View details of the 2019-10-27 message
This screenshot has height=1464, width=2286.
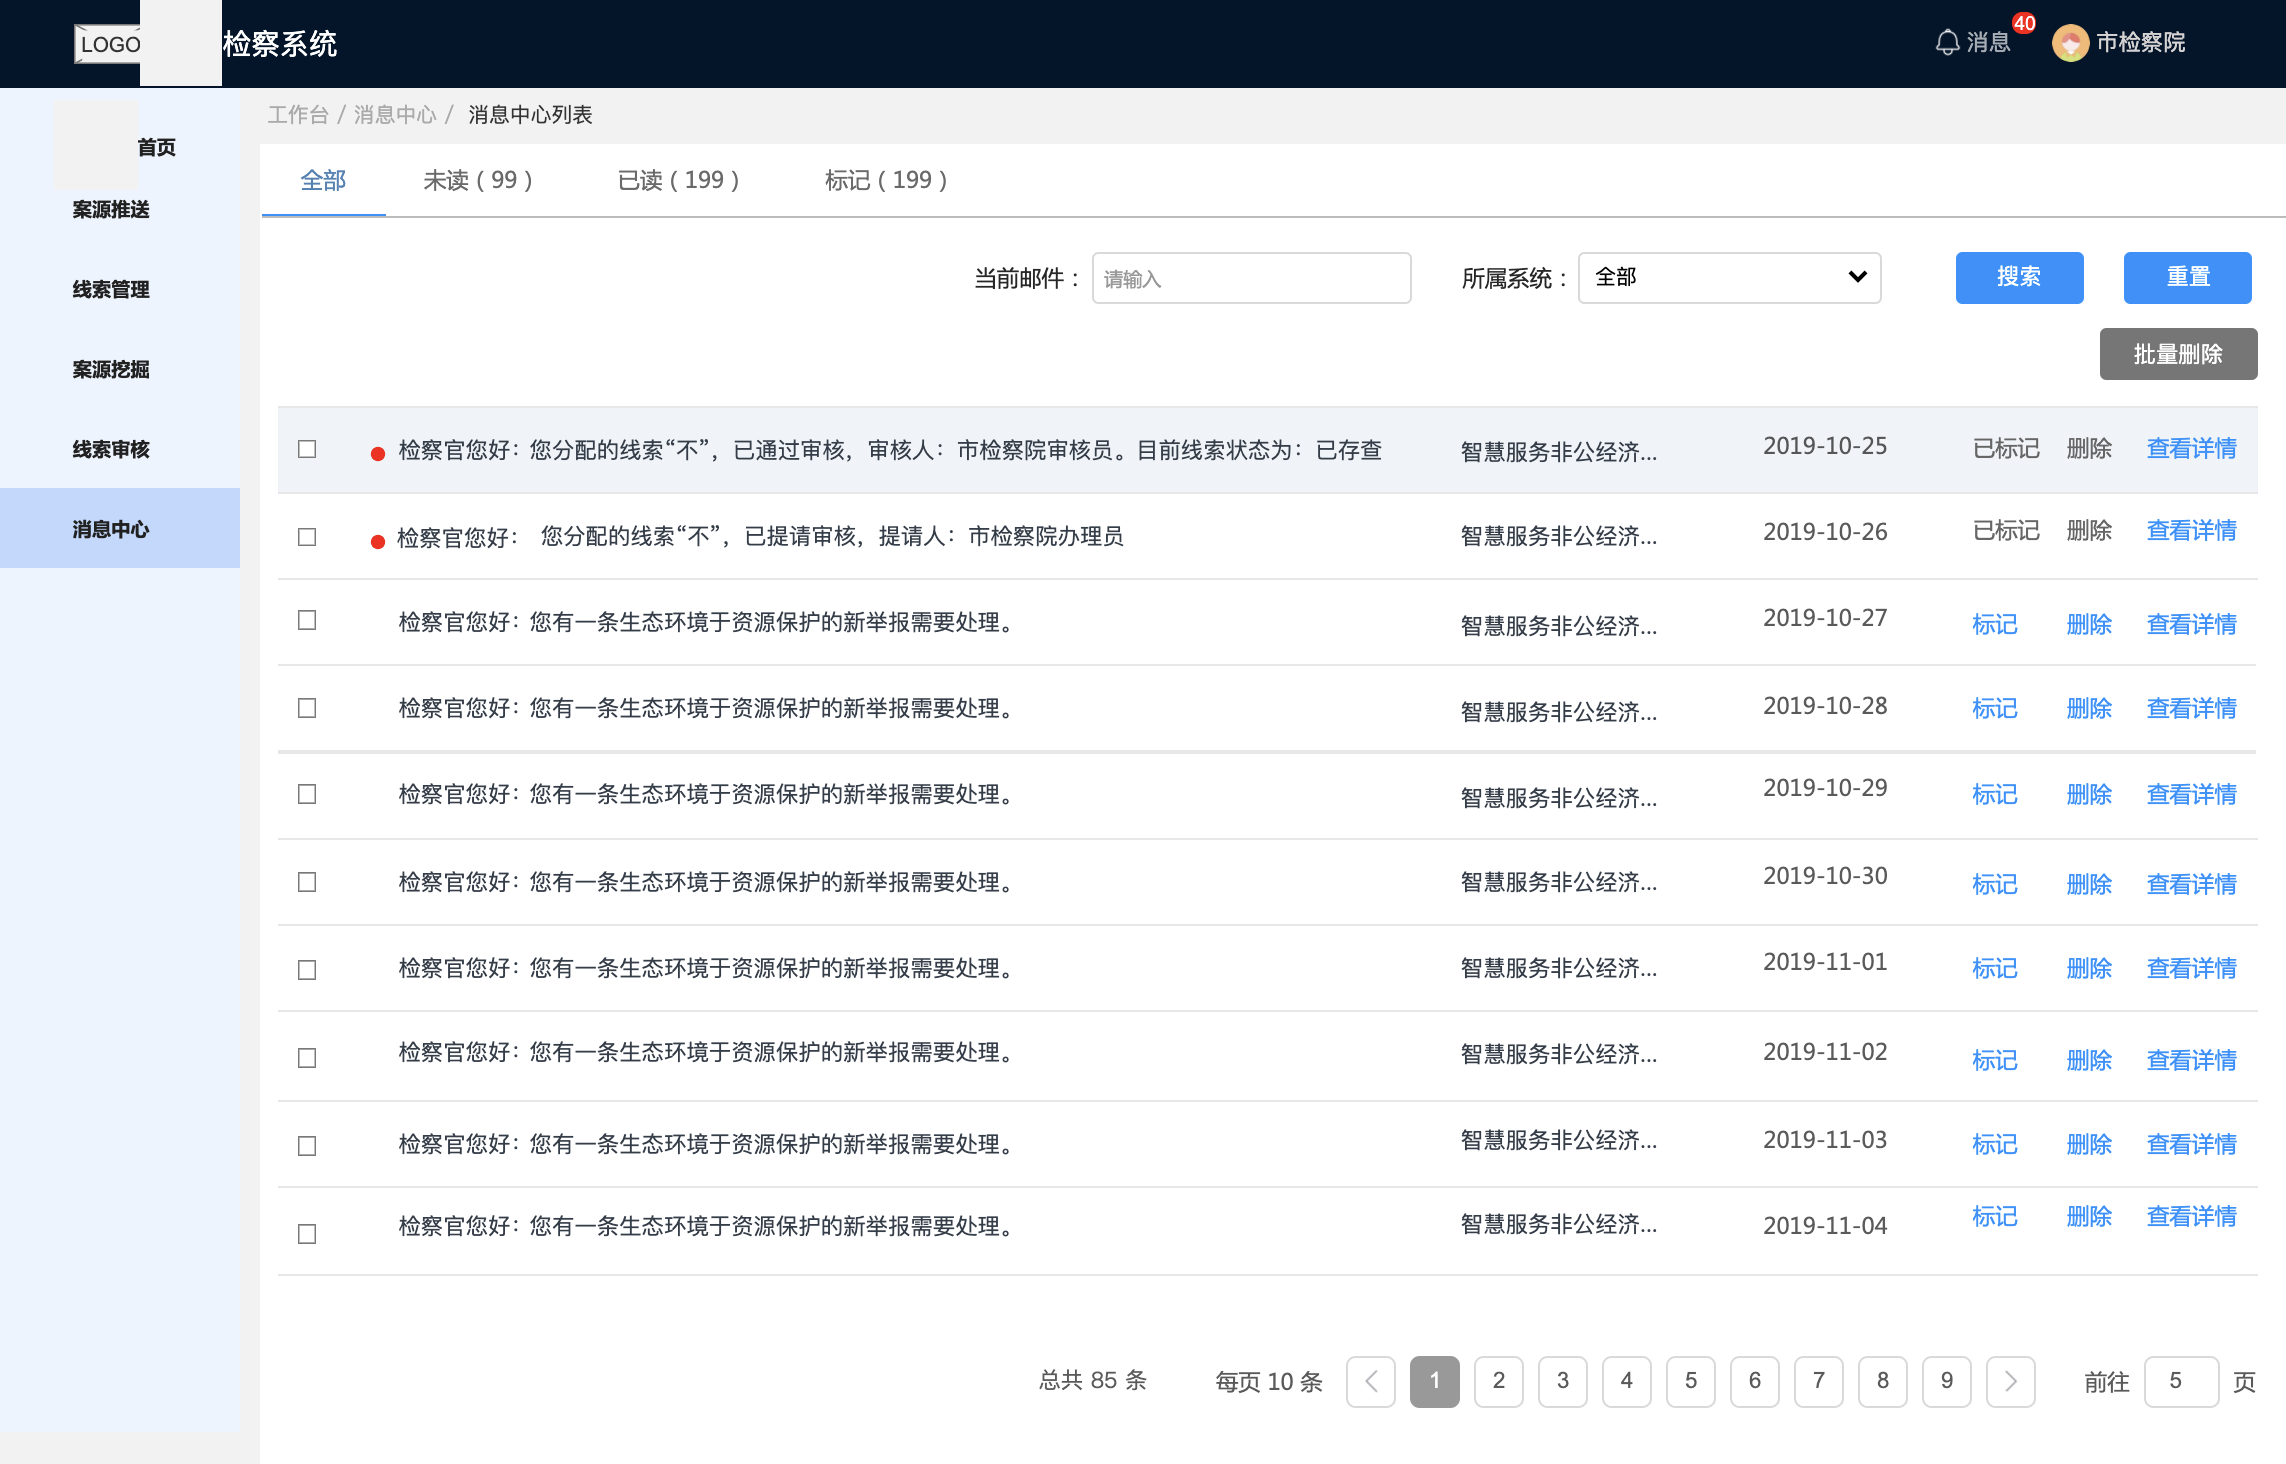click(x=2191, y=624)
